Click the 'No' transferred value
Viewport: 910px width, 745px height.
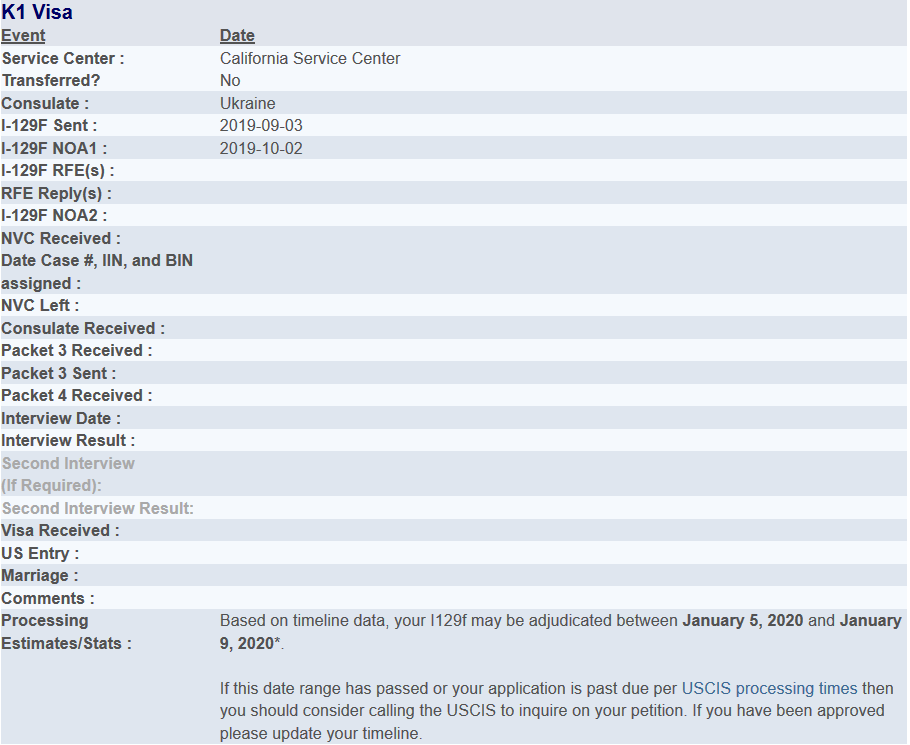tap(230, 81)
